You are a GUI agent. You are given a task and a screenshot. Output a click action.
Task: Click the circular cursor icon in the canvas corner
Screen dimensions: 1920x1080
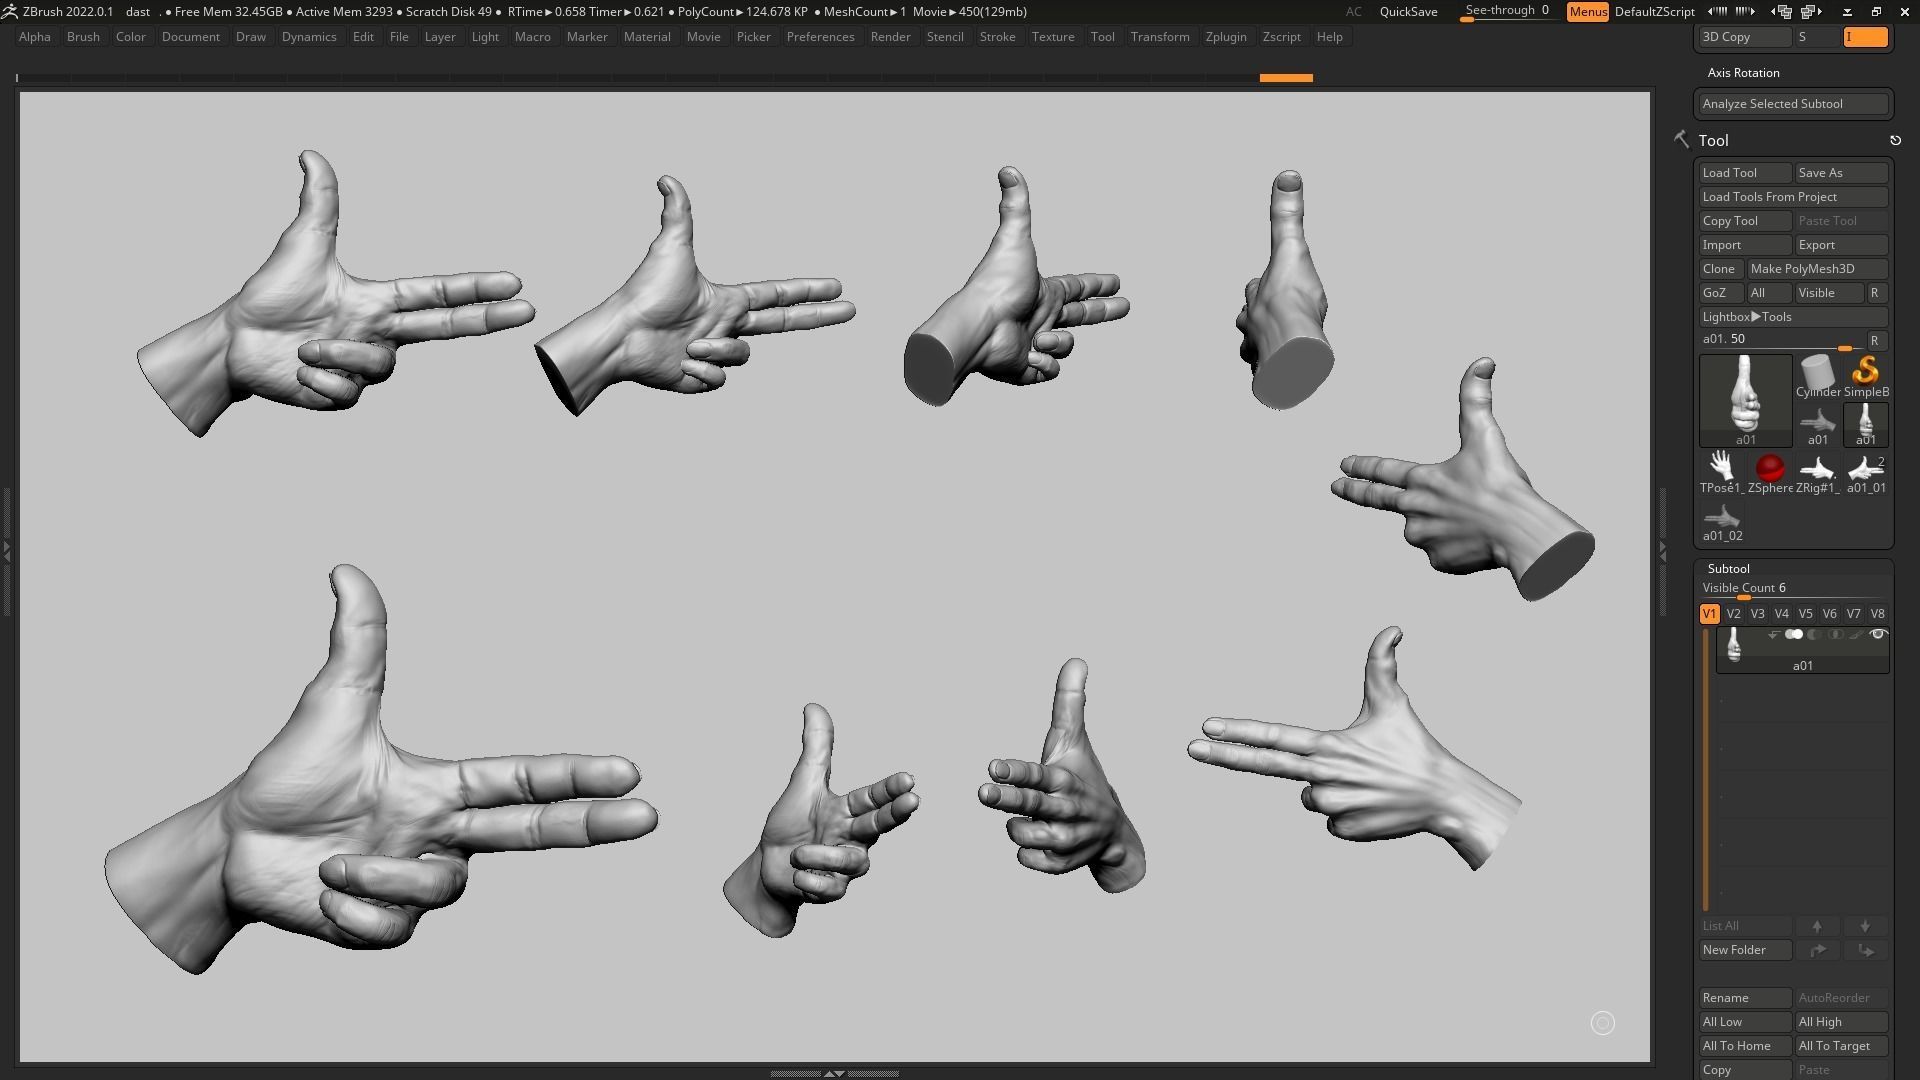click(x=1602, y=1023)
